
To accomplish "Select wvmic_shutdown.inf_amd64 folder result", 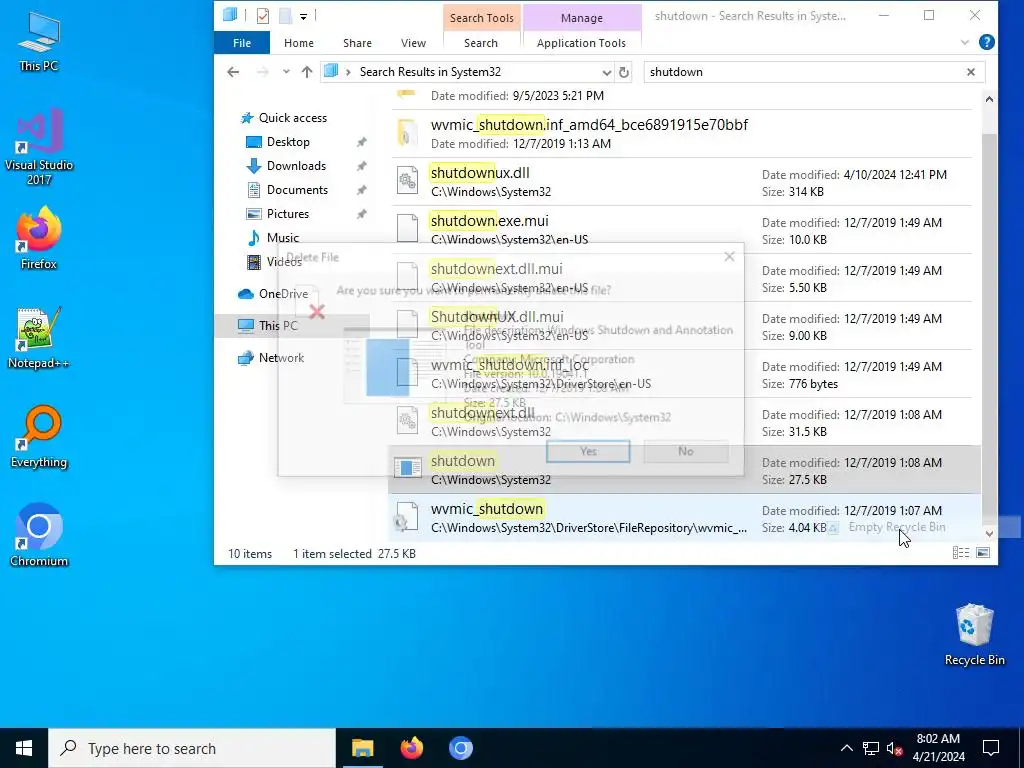I will point(682,133).
